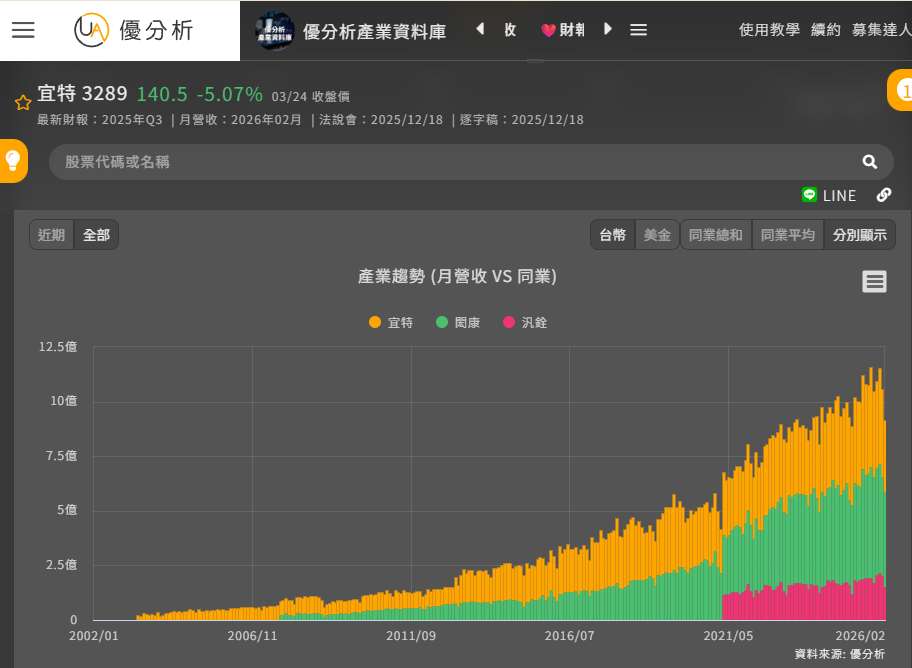Switch to the 同業總和 view

coord(716,235)
